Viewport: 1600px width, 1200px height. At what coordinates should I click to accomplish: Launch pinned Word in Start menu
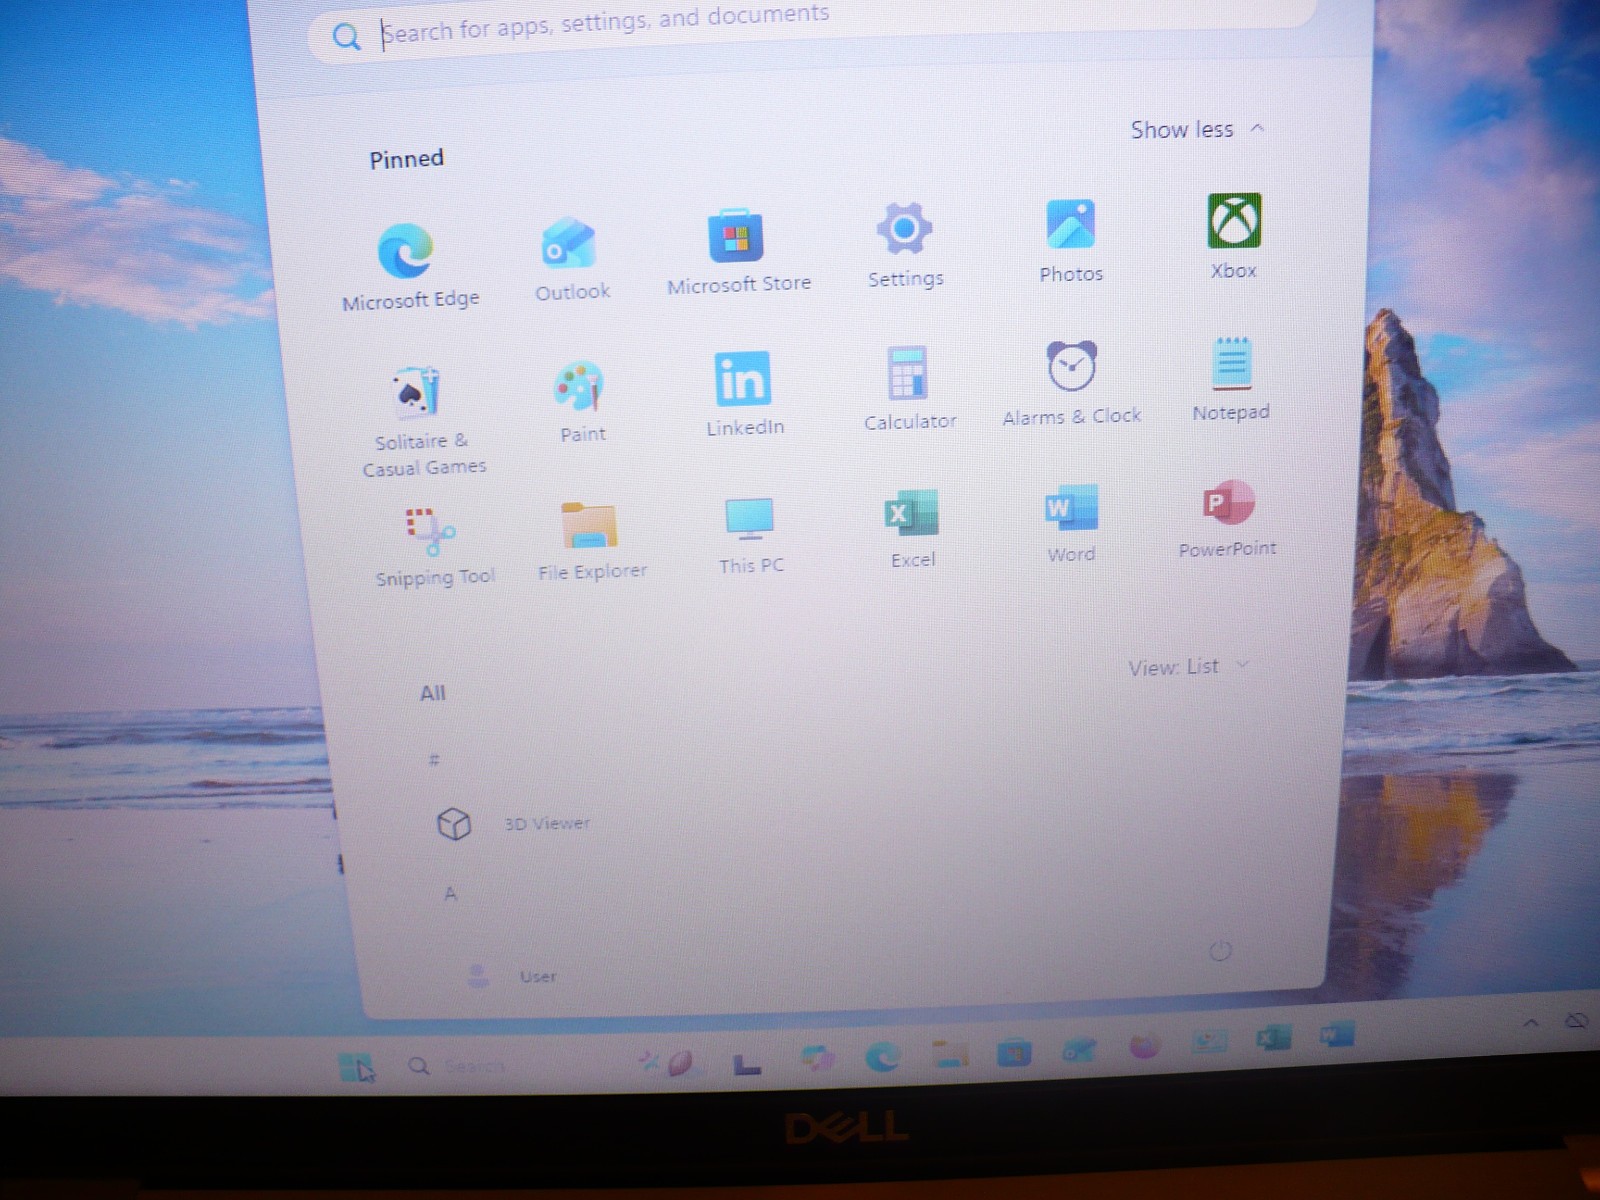(1071, 524)
